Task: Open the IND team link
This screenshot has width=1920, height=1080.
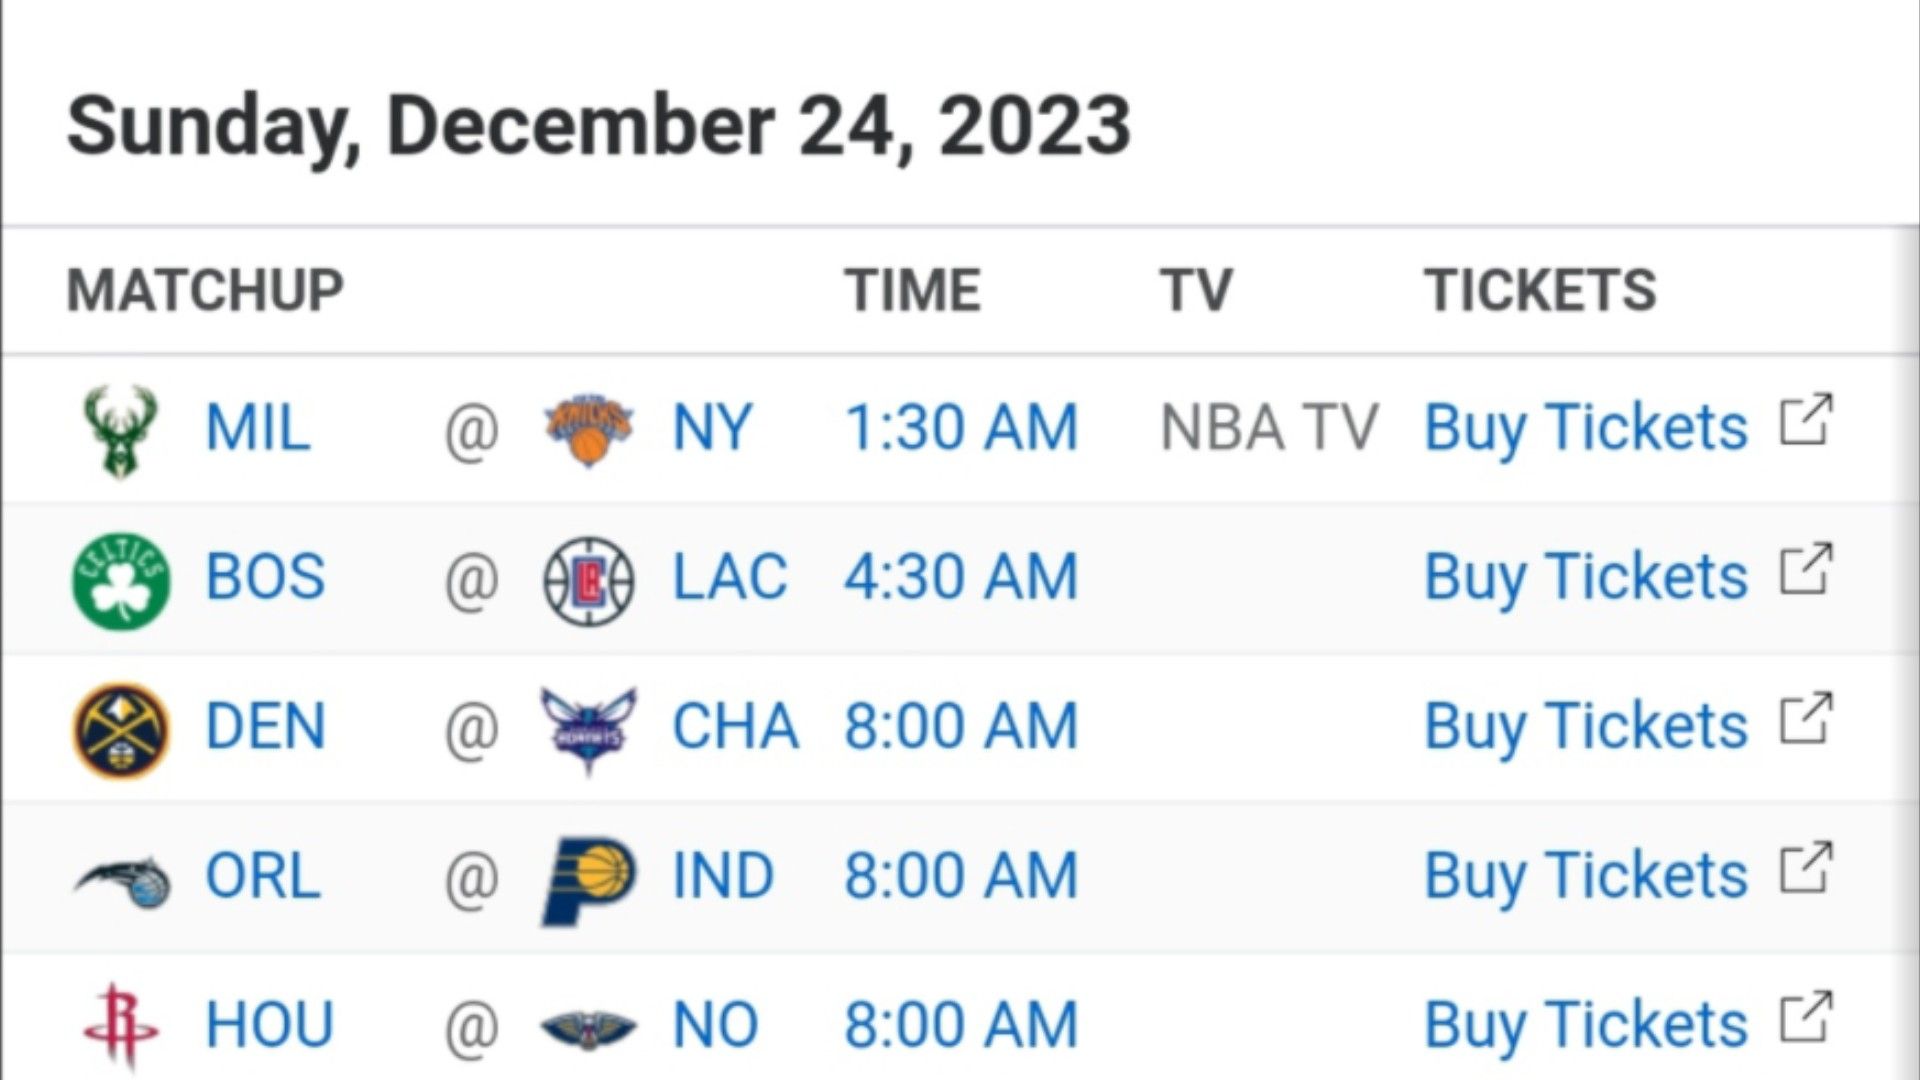Action: tap(722, 876)
